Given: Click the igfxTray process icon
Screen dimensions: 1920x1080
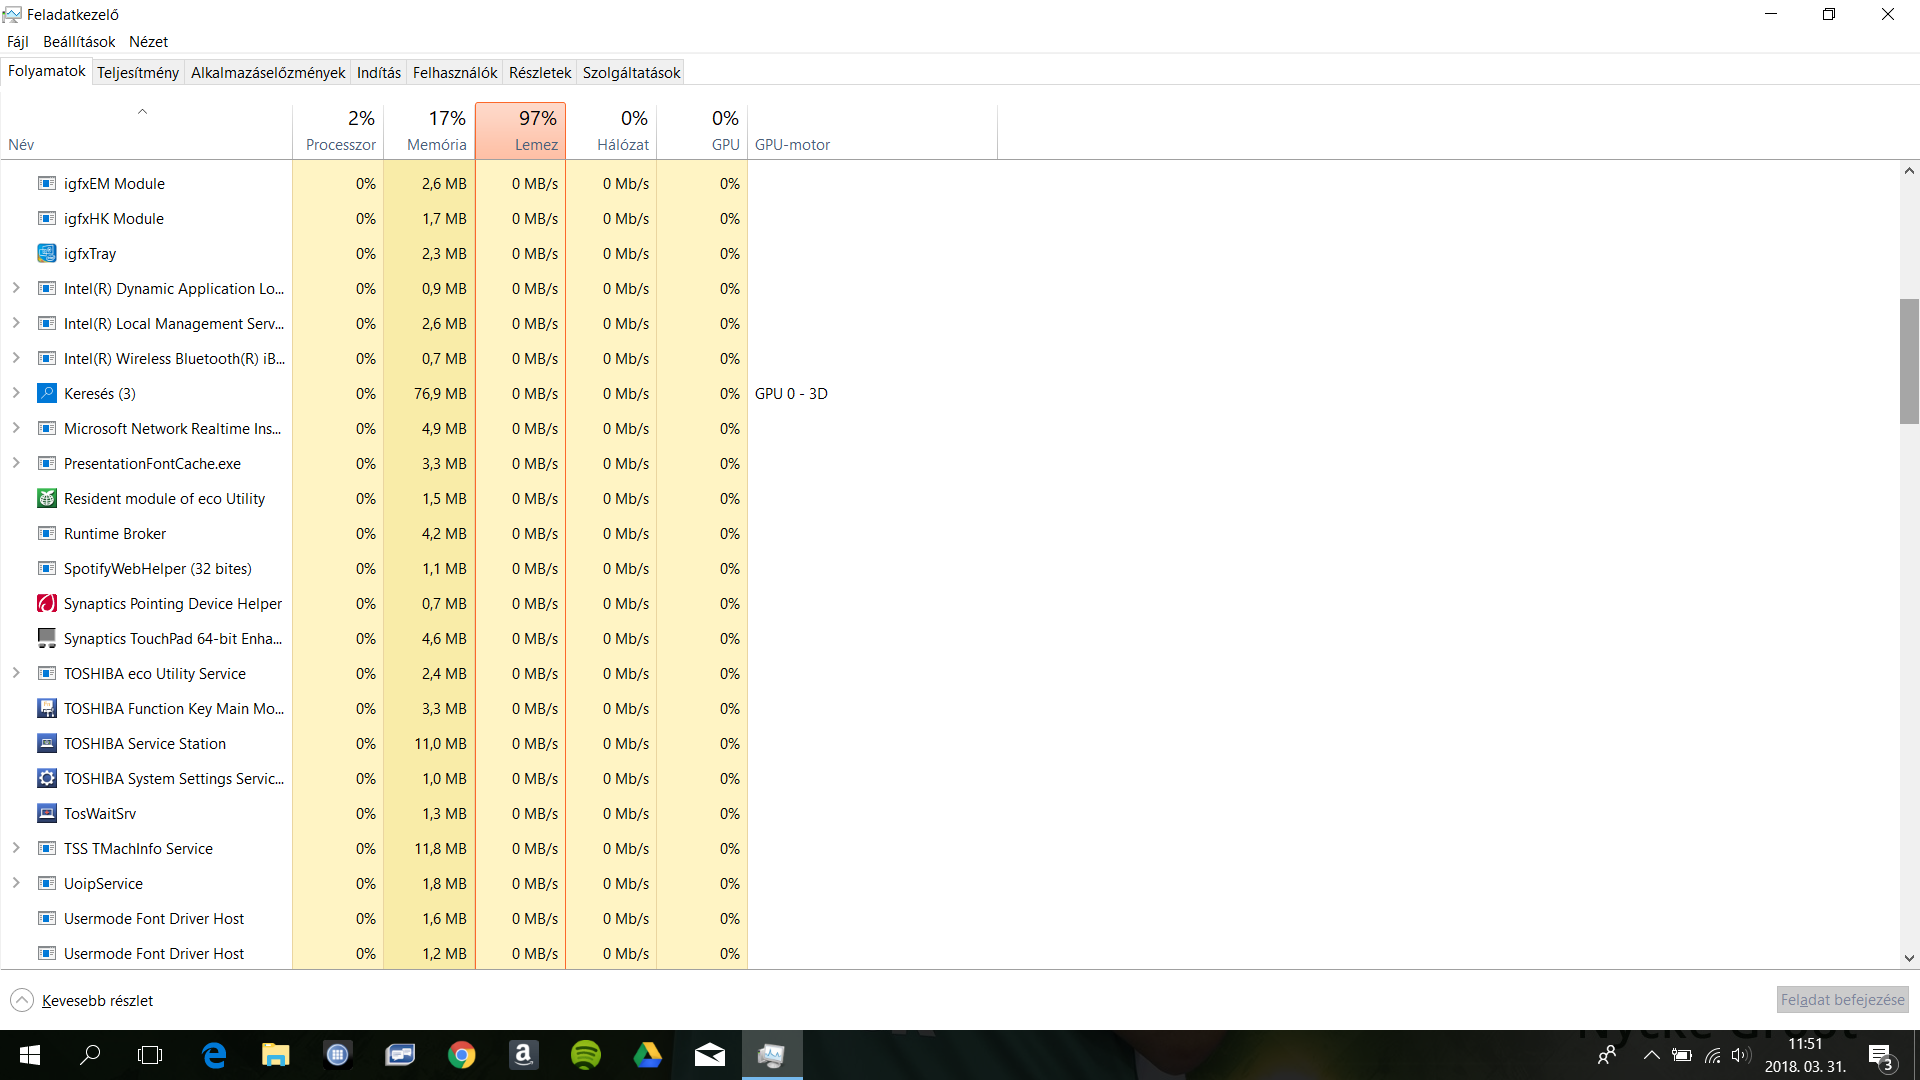Looking at the screenshot, I should [x=47, y=253].
